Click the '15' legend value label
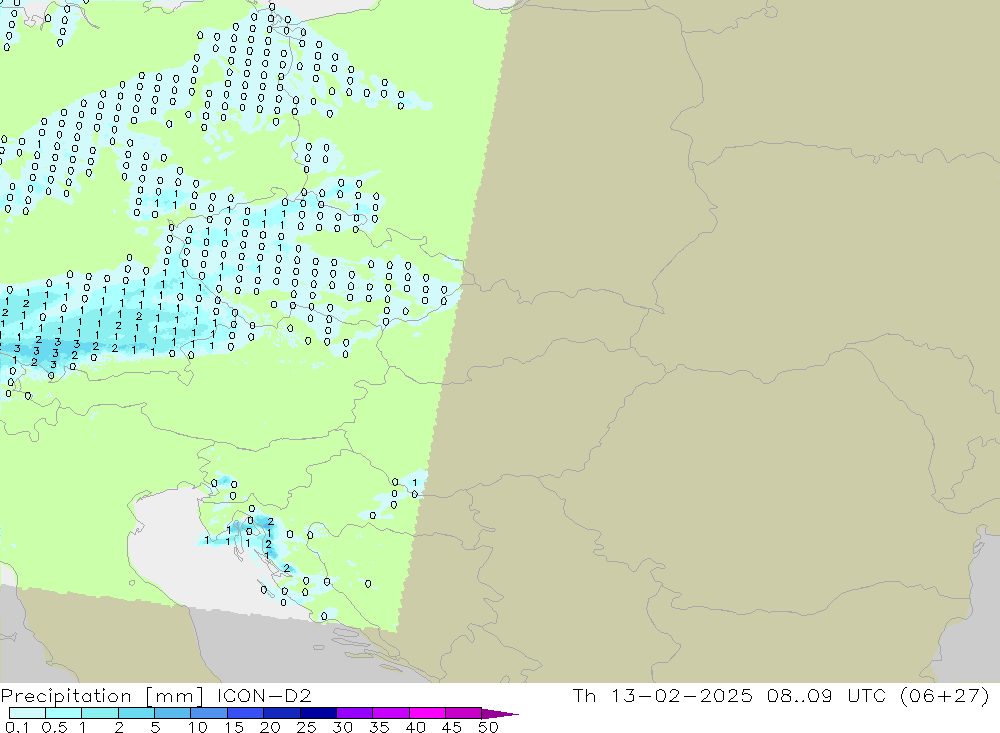The image size is (1000, 733). (x=234, y=727)
